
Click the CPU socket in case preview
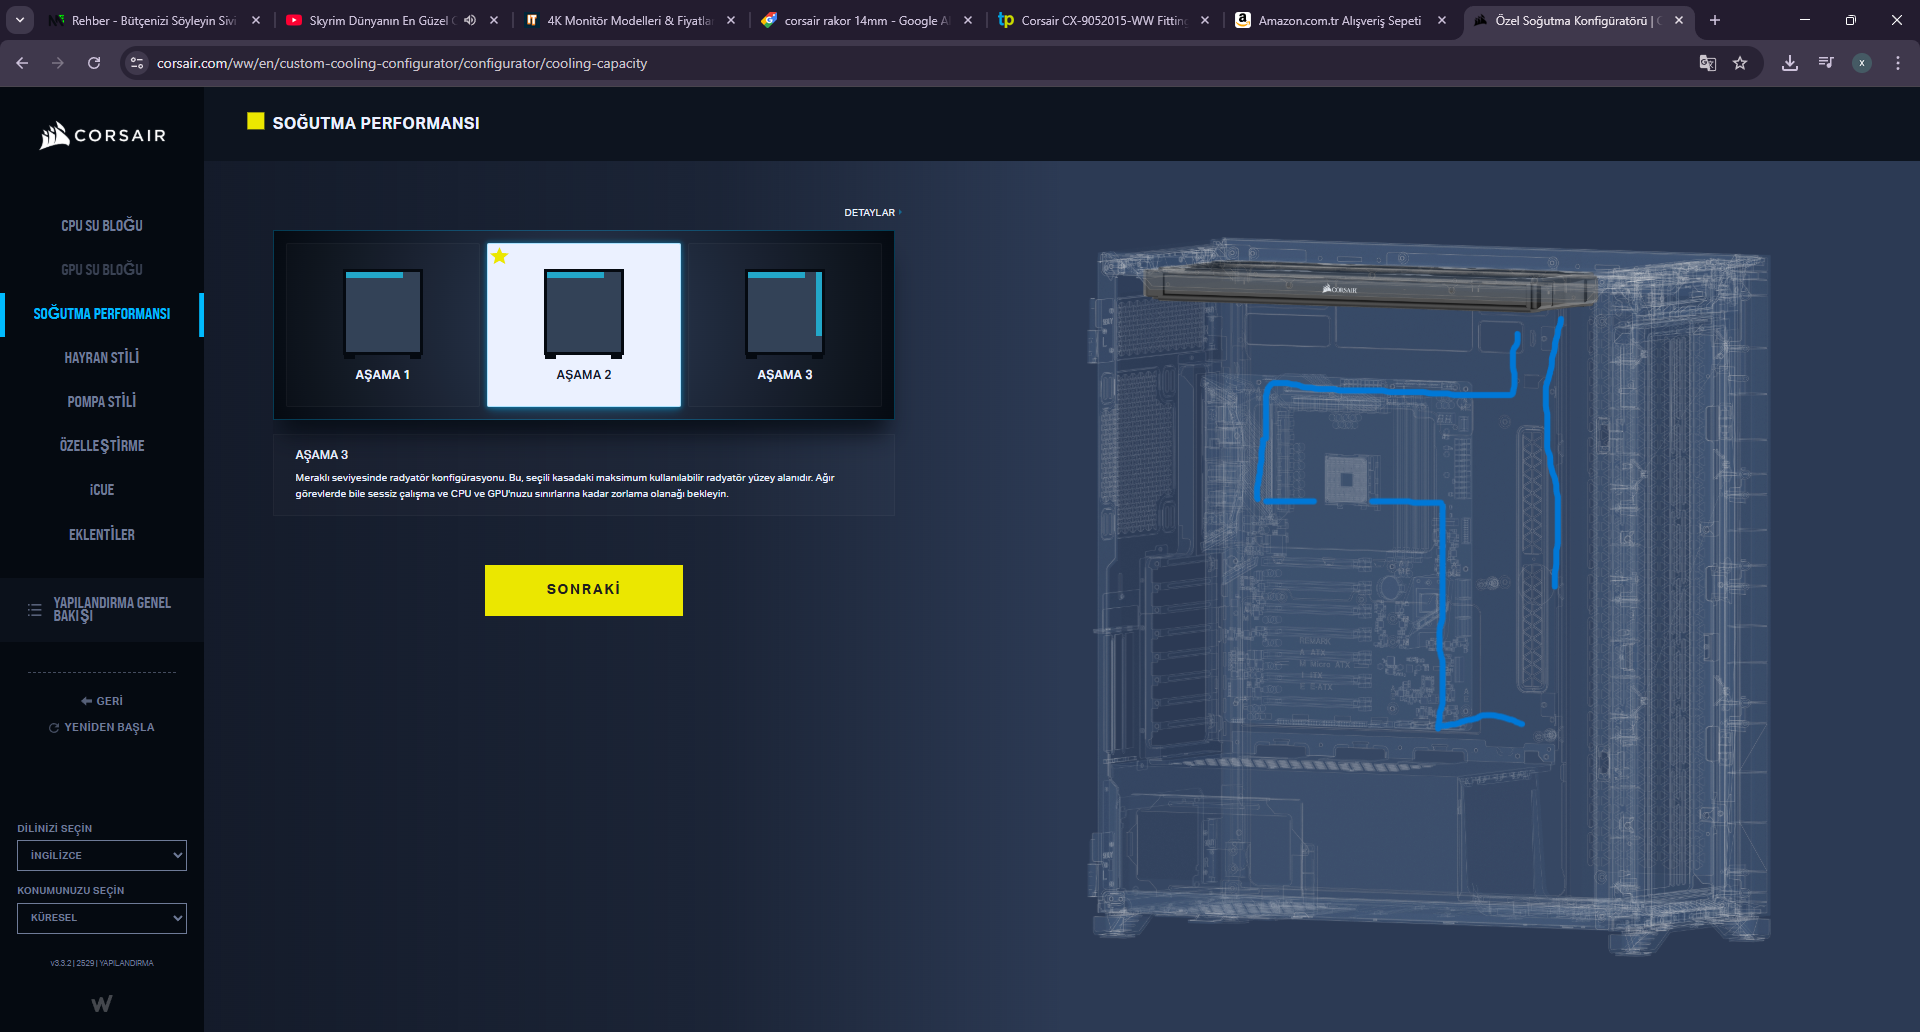tap(1346, 479)
